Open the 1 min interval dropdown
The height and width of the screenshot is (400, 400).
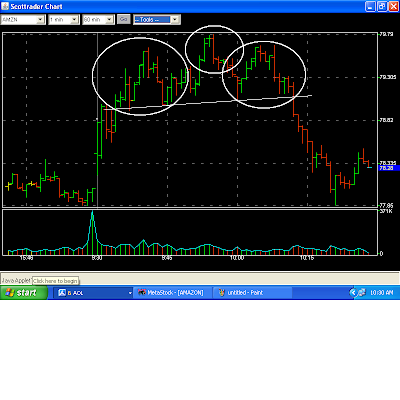[75, 20]
